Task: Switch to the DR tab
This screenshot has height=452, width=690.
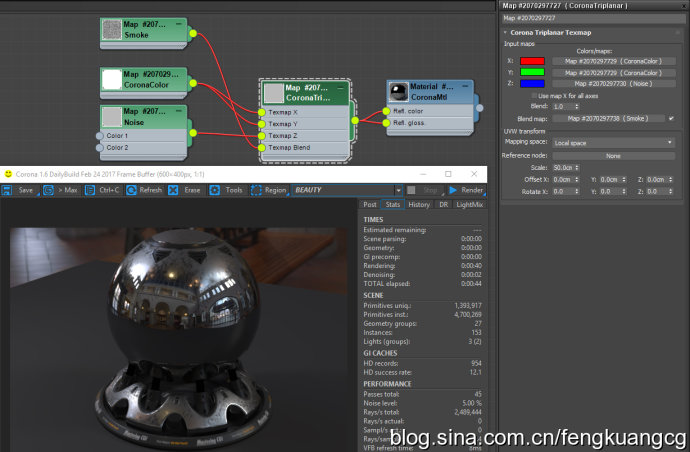Action: 444,205
